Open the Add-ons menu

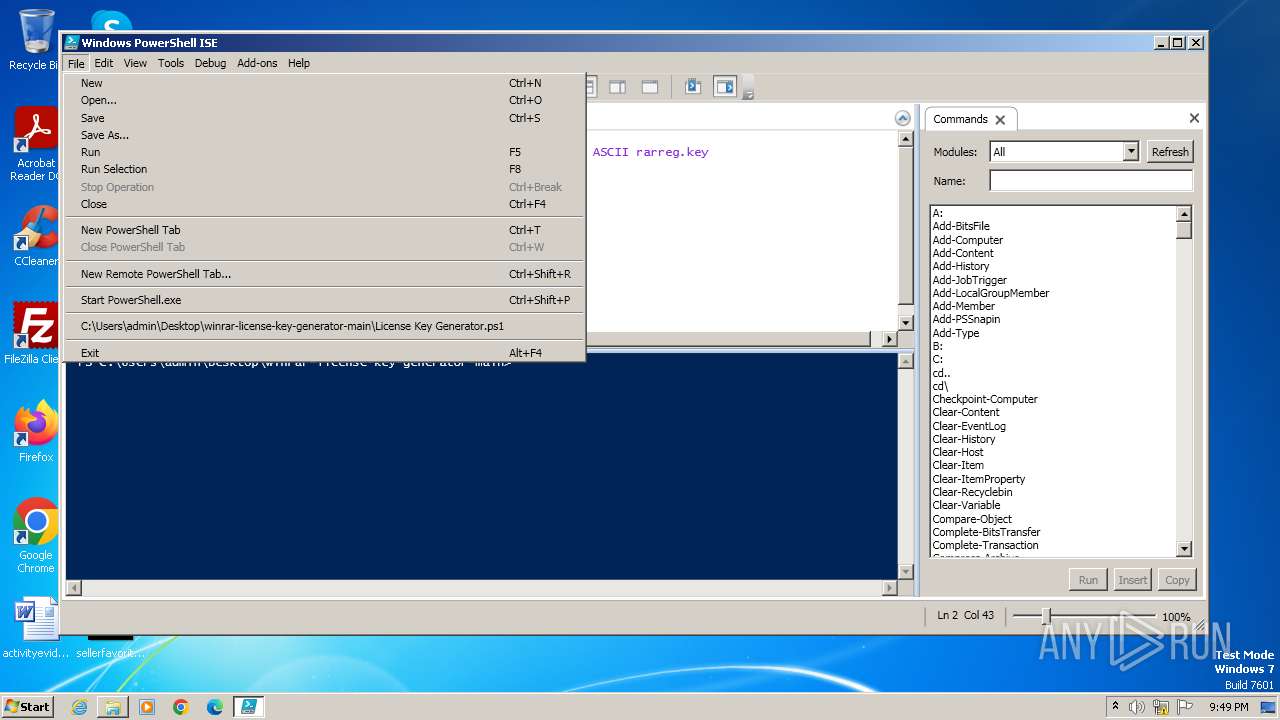click(x=257, y=63)
